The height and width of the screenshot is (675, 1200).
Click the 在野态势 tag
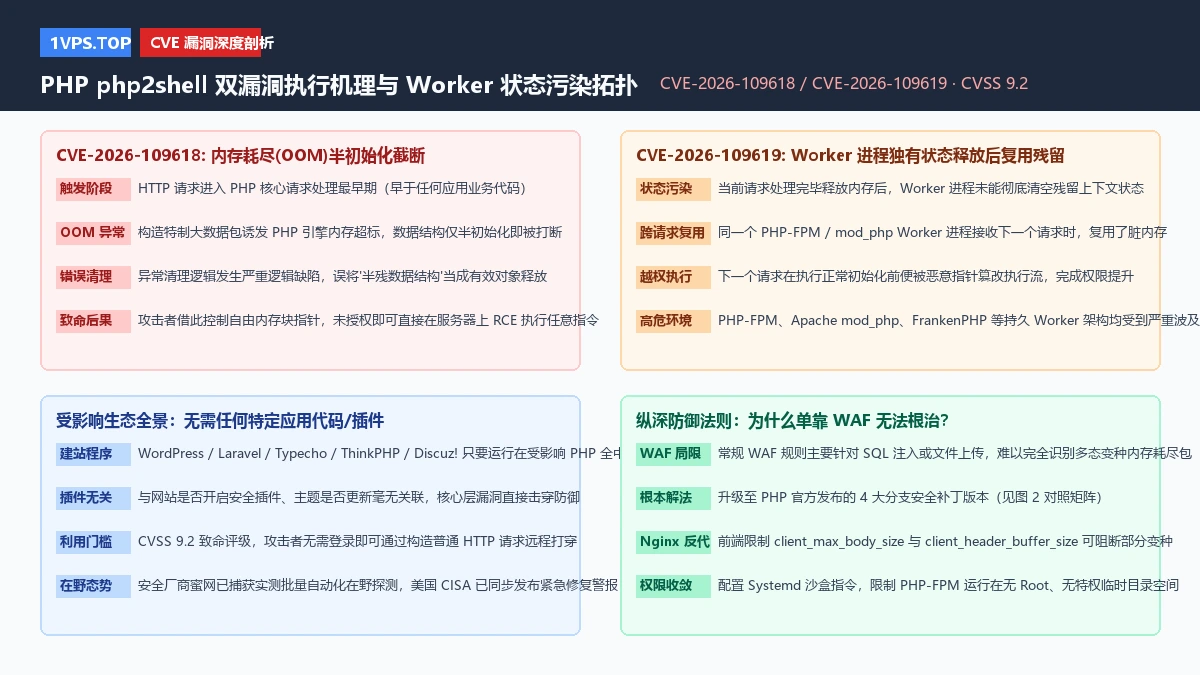(93, 585)
